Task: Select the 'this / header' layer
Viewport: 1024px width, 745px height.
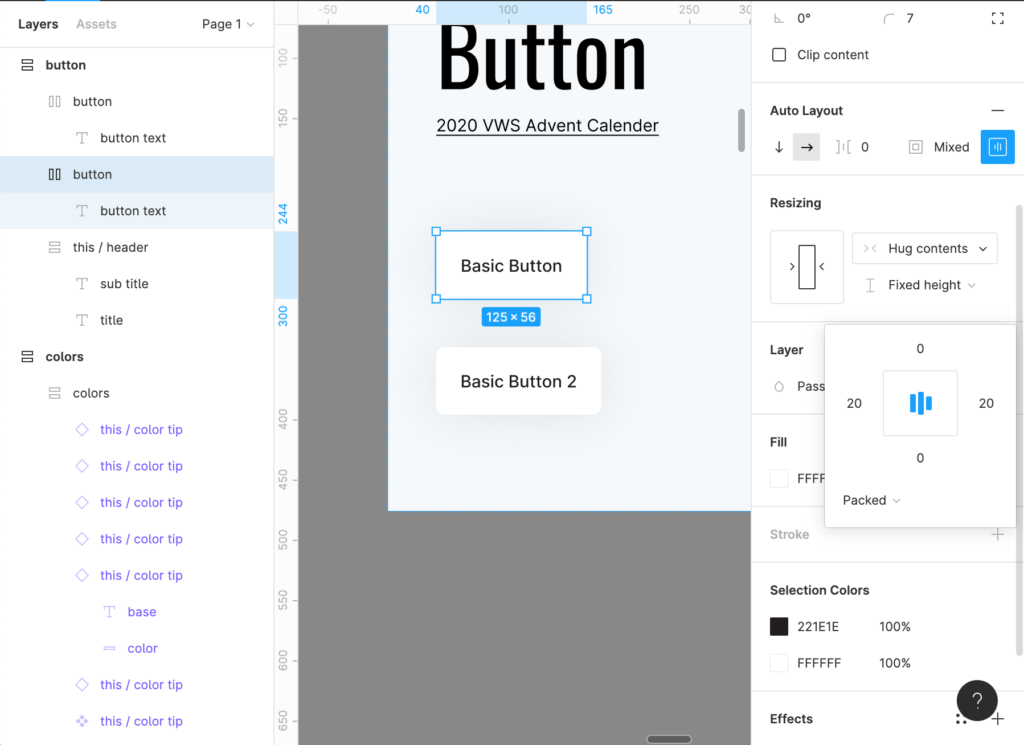Action: 110,247
